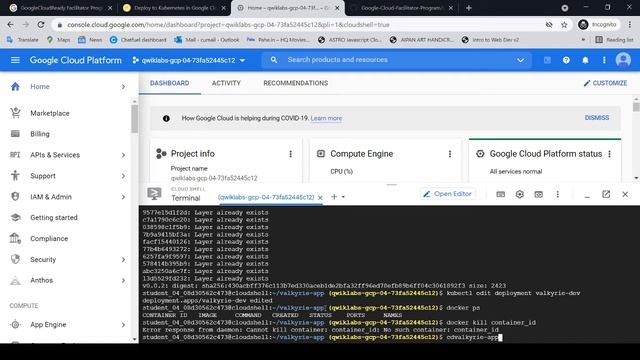Open new terminal tab dropdown arrow
Image resolution: width=640 pixels, height=360 pixels.
pos(343,197)
